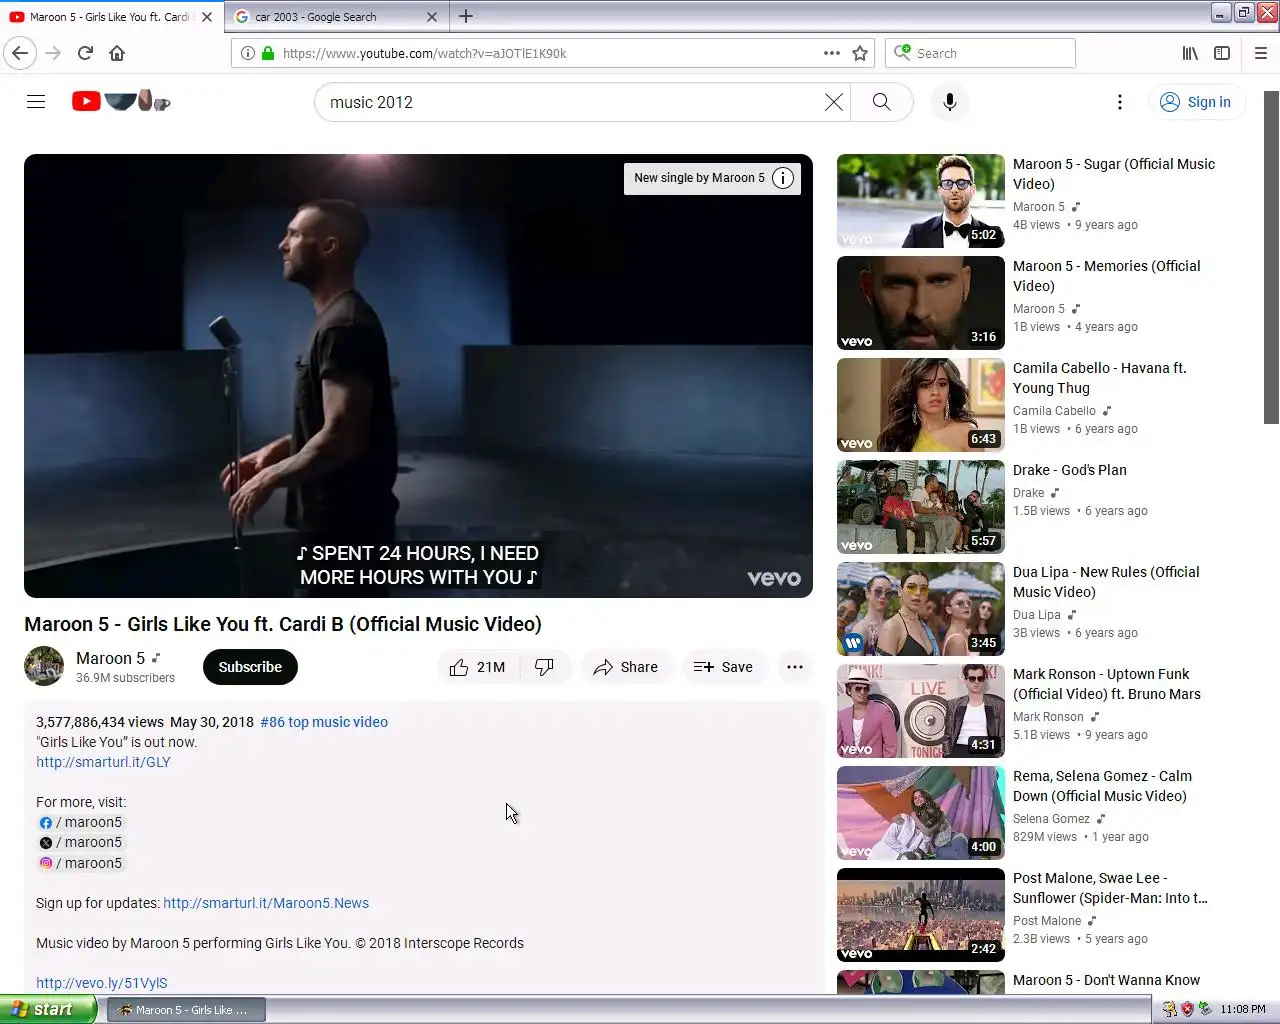Open Uptown Funk video thumbnail
Viewport: 1280px width, 1024px height.
[x=921, y=711]
